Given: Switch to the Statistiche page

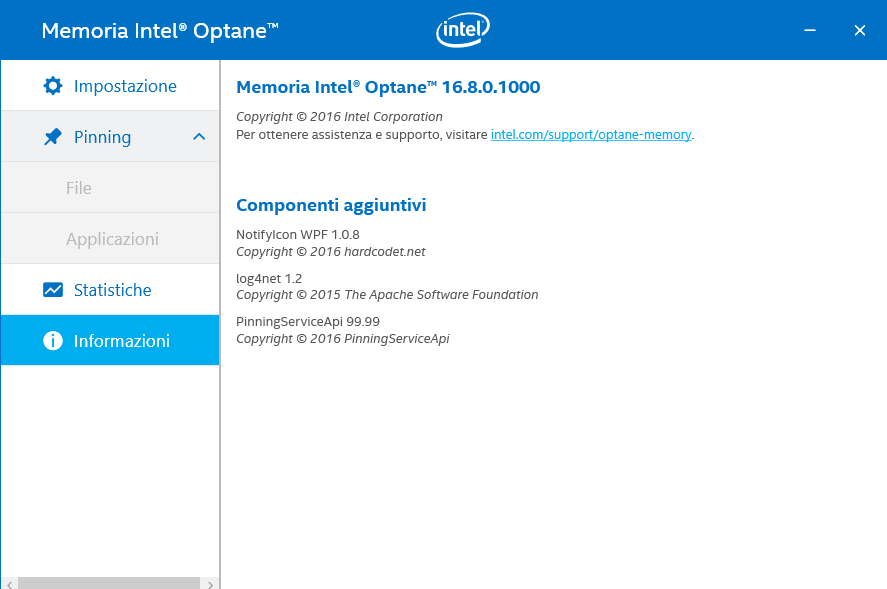Looking at the screenshot, I should [x=112, y=290].
